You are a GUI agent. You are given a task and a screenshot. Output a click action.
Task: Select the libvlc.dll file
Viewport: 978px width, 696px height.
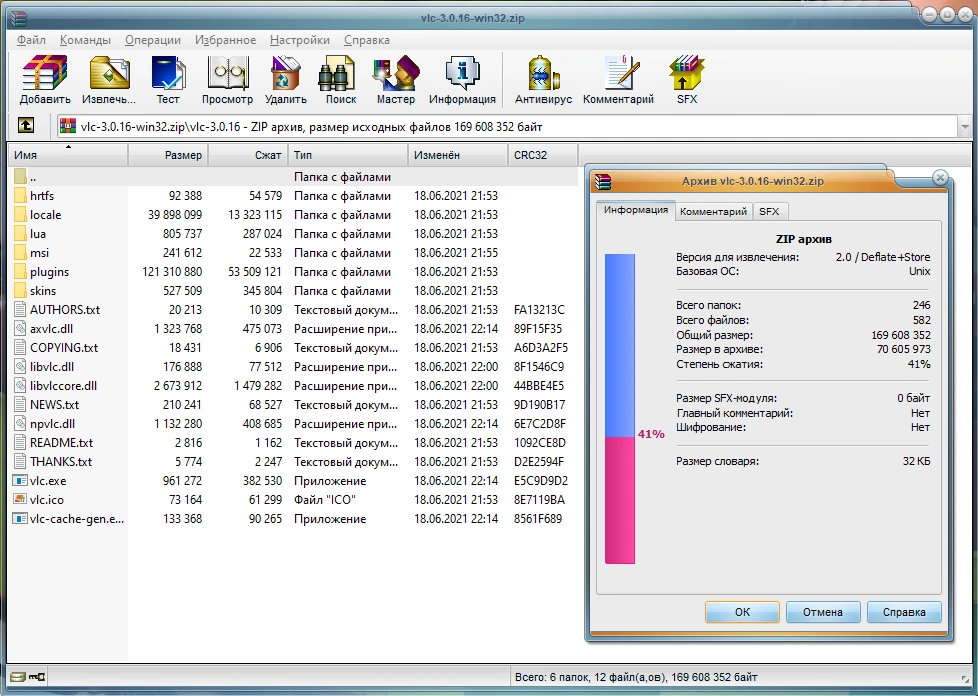pyautogui.click(x=293, y=367)
